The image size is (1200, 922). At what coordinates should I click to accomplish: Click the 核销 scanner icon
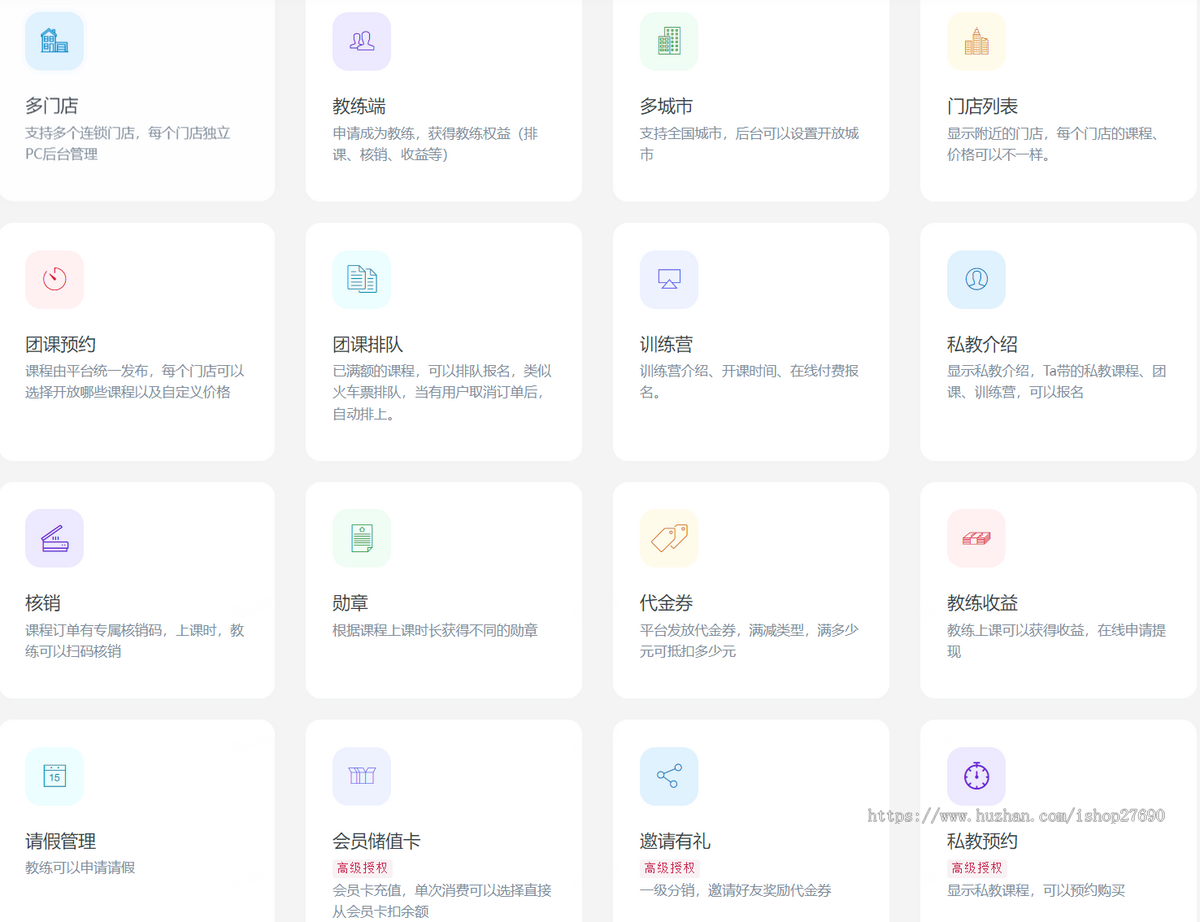click(54, 538)
